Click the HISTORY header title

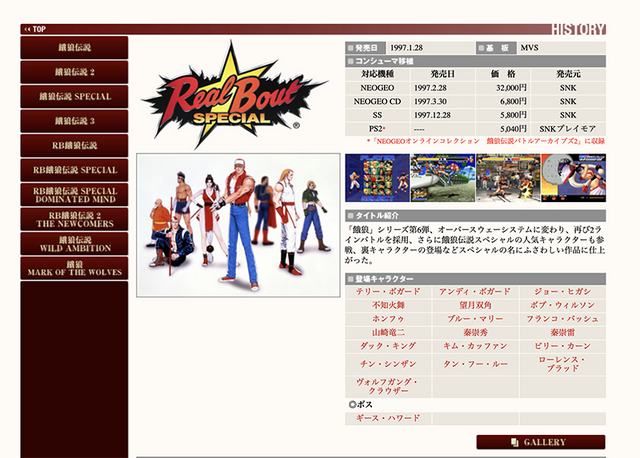tap(579, 29)
